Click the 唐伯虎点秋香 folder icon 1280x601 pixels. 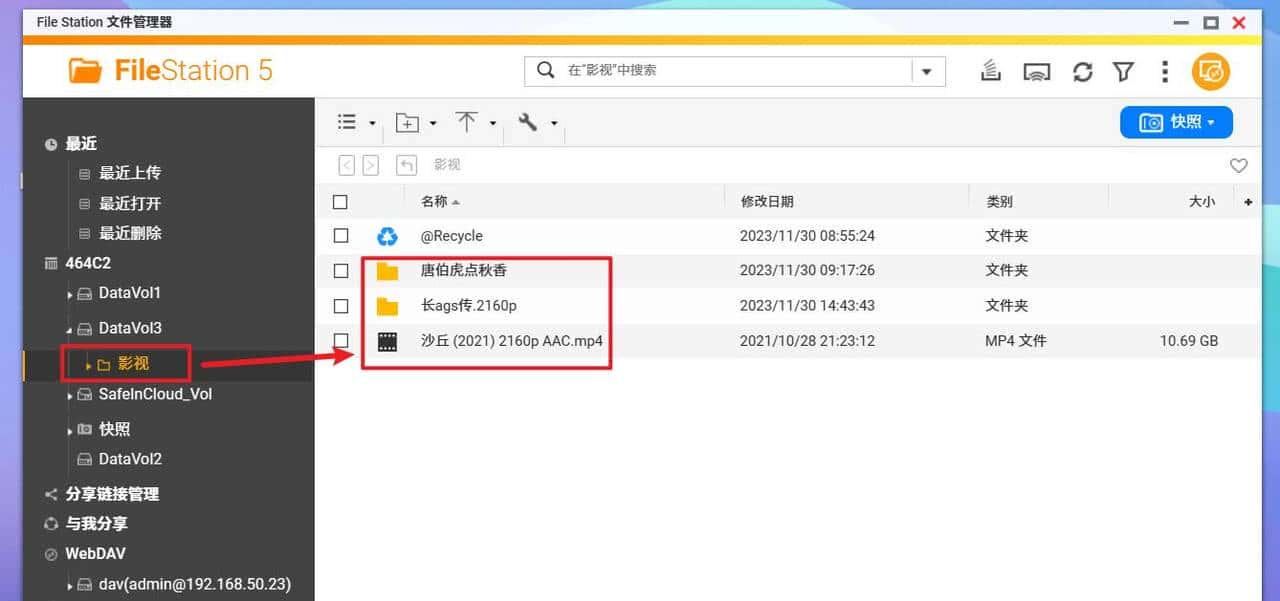tap(387, 271)
